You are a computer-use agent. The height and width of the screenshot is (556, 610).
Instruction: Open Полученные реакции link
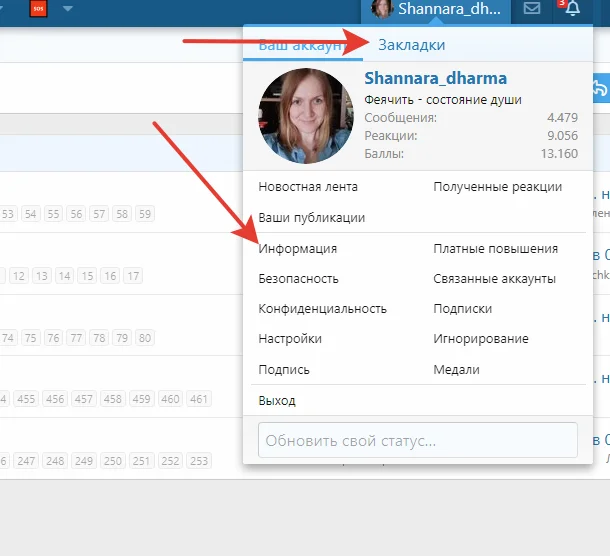tap(497, 187)
